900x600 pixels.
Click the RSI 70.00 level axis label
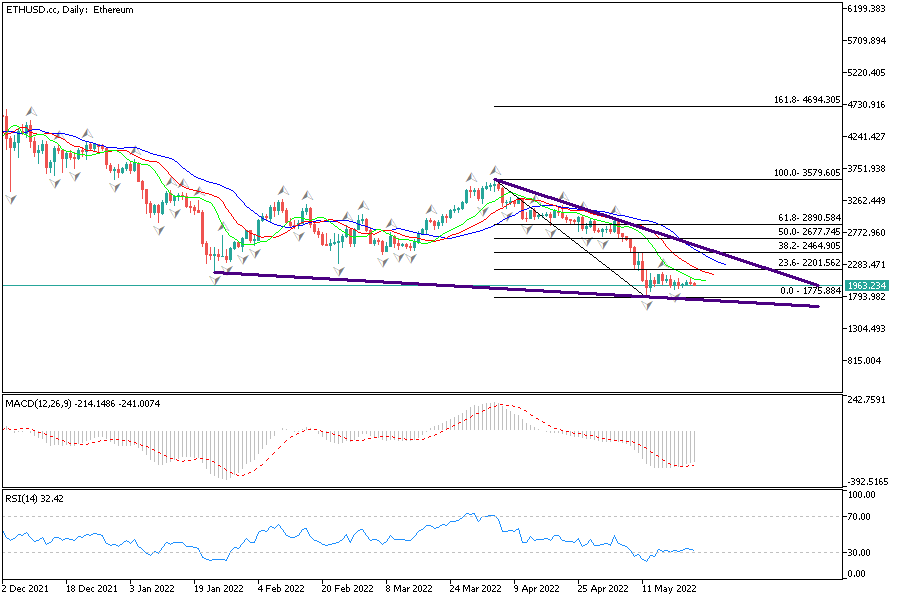click(859, 517)
